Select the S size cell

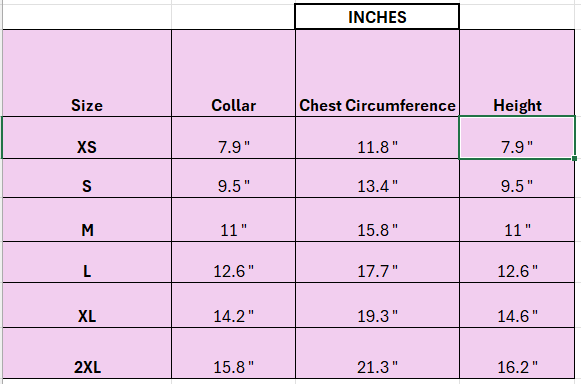tap(87, 178)
